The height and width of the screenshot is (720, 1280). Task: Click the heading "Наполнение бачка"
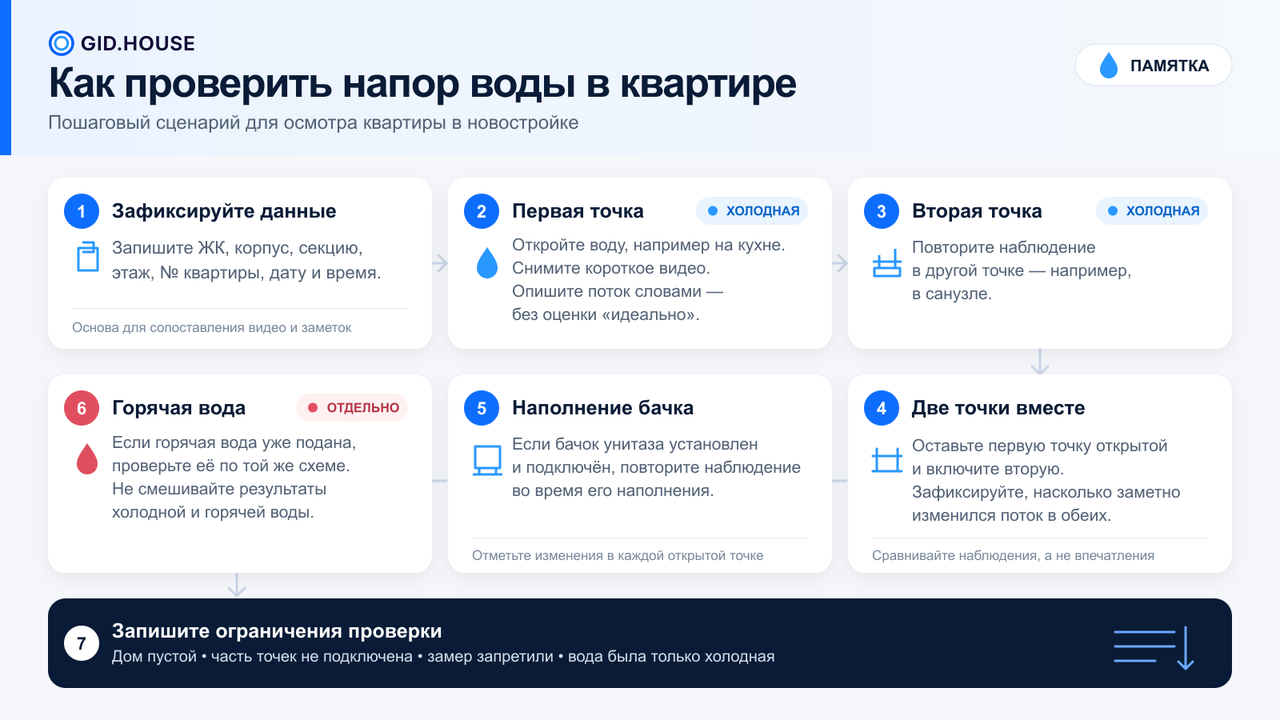(x=603, y=408)
